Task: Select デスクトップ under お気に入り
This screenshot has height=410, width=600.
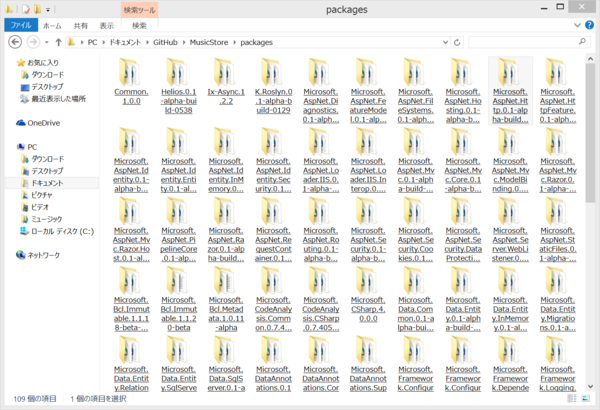Action: [x=42, y=87]
